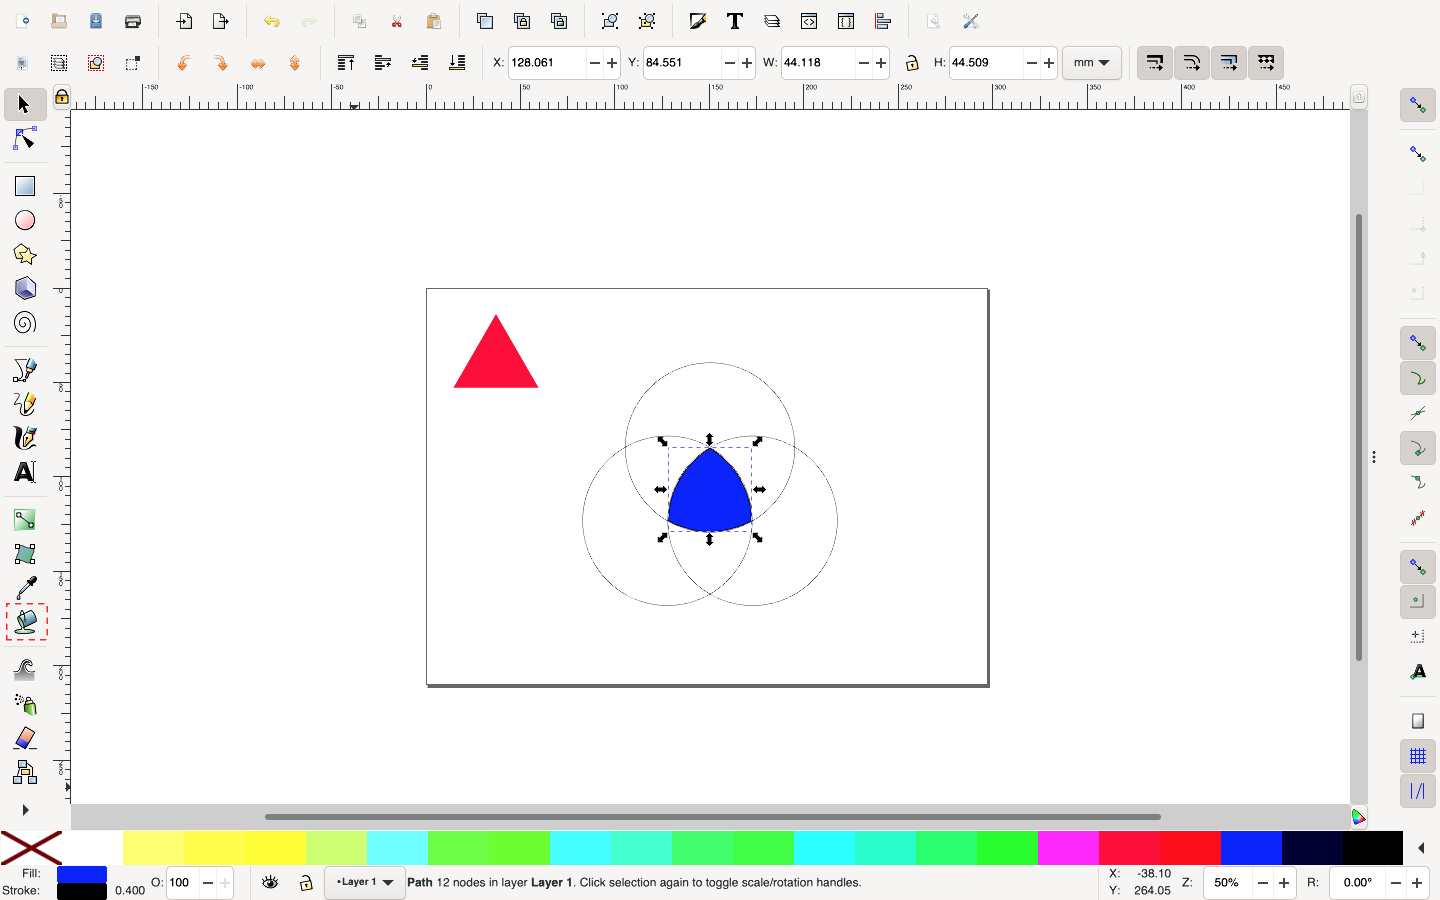Select the Node editing tool
1440x900 pixels.
tap(24, 139)
